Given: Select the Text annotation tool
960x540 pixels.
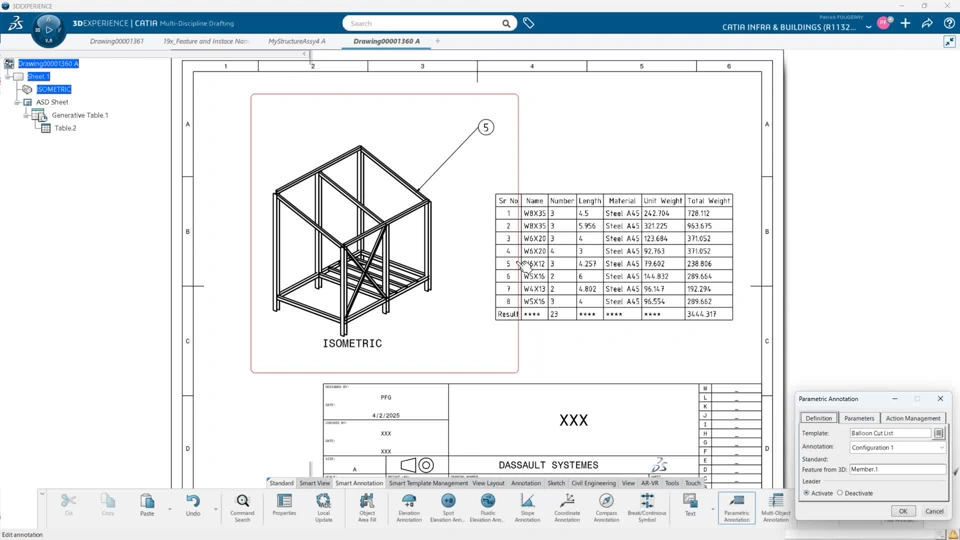Looking at the screenshot, I should [690, 501].
